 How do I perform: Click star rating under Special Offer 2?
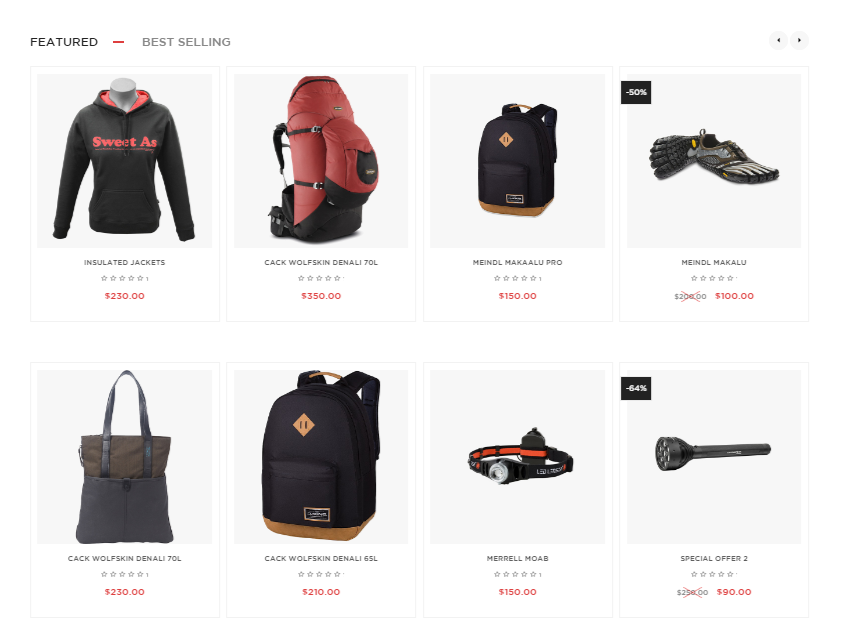pos(712,574)
